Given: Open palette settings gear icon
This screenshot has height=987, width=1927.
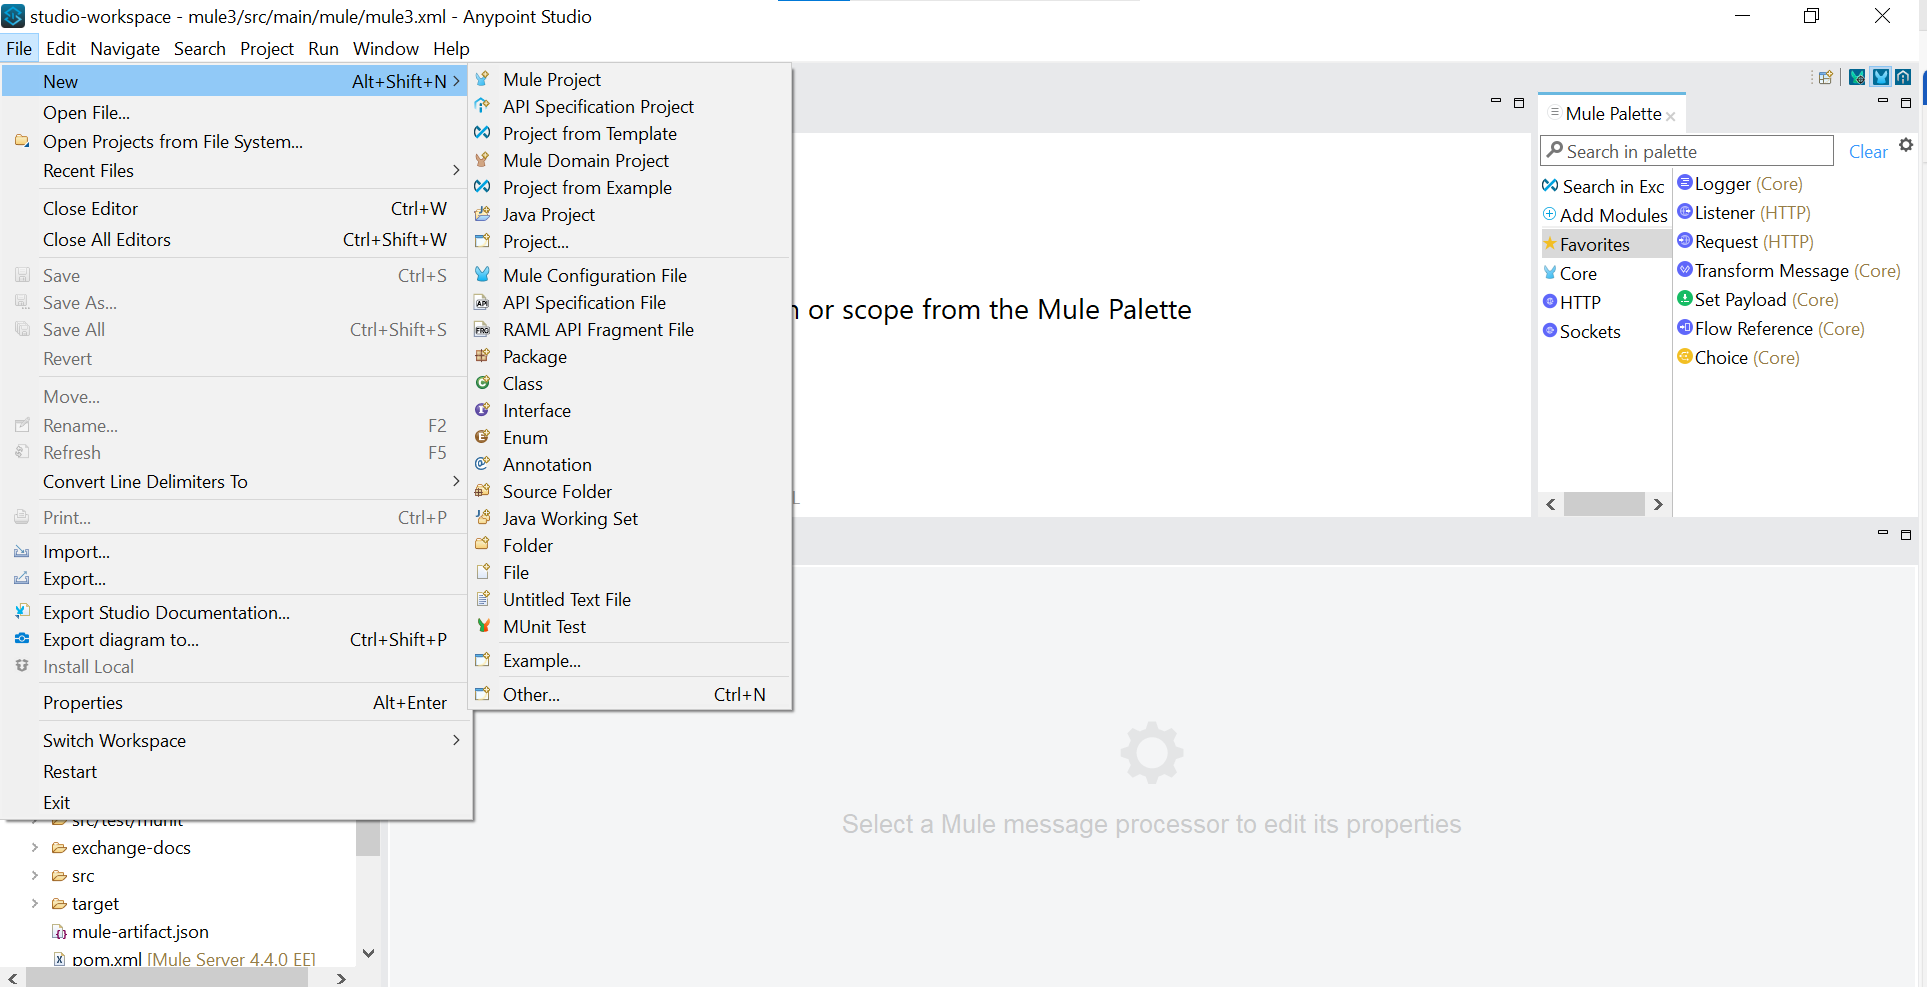Looking at the screenshot, I should [x=1906, y=145].
